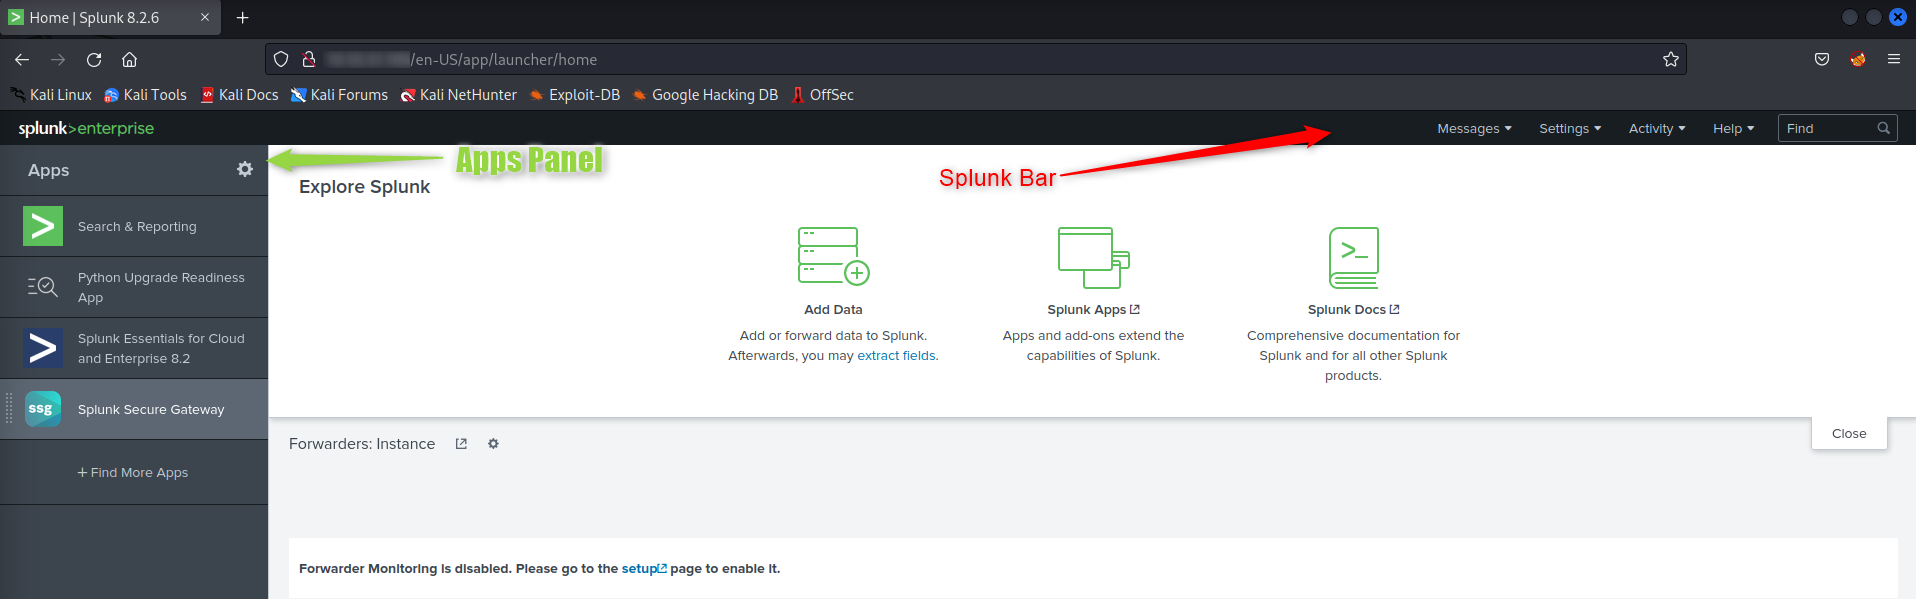The width and height of the screenshot is (1916, 599).
Task: Open the Help menu
Action: pyautogui.click(x=1733, y=129)
